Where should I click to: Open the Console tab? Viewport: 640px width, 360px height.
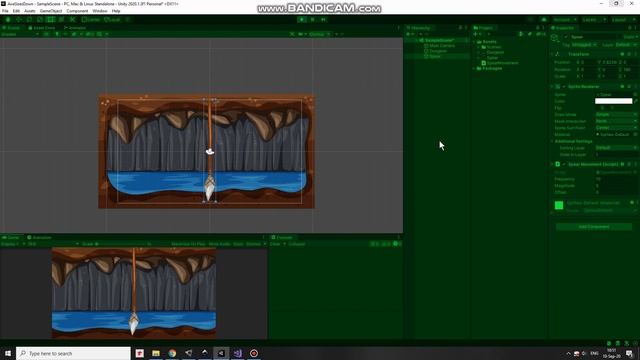point(282,238)
